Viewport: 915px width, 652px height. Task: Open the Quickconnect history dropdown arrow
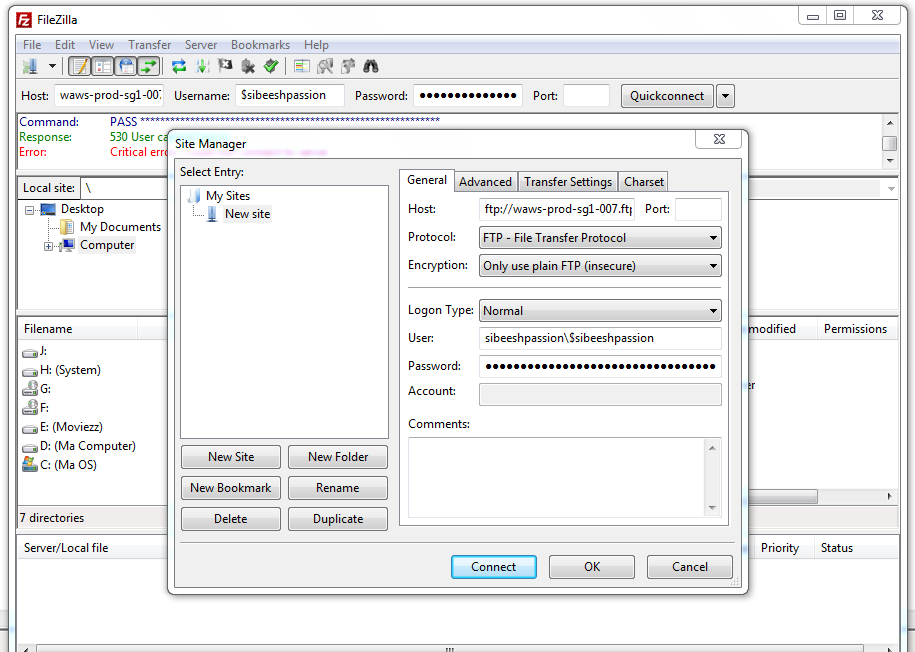(725, 96)
